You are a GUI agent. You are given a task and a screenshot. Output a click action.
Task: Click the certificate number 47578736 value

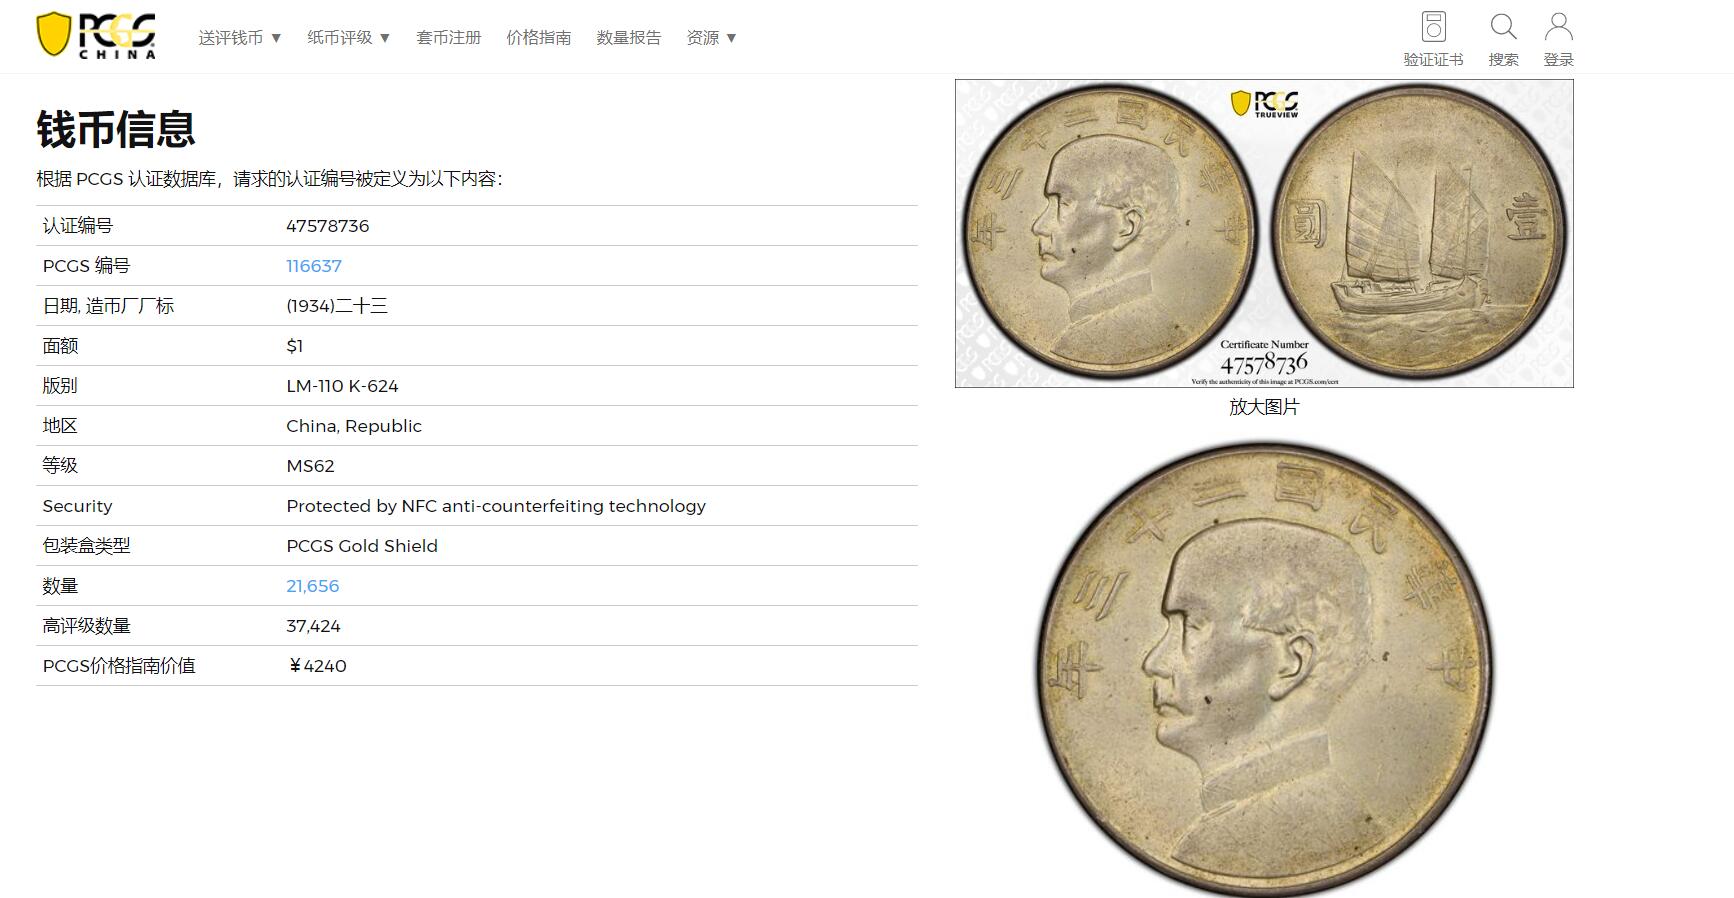tap(328, 226)
